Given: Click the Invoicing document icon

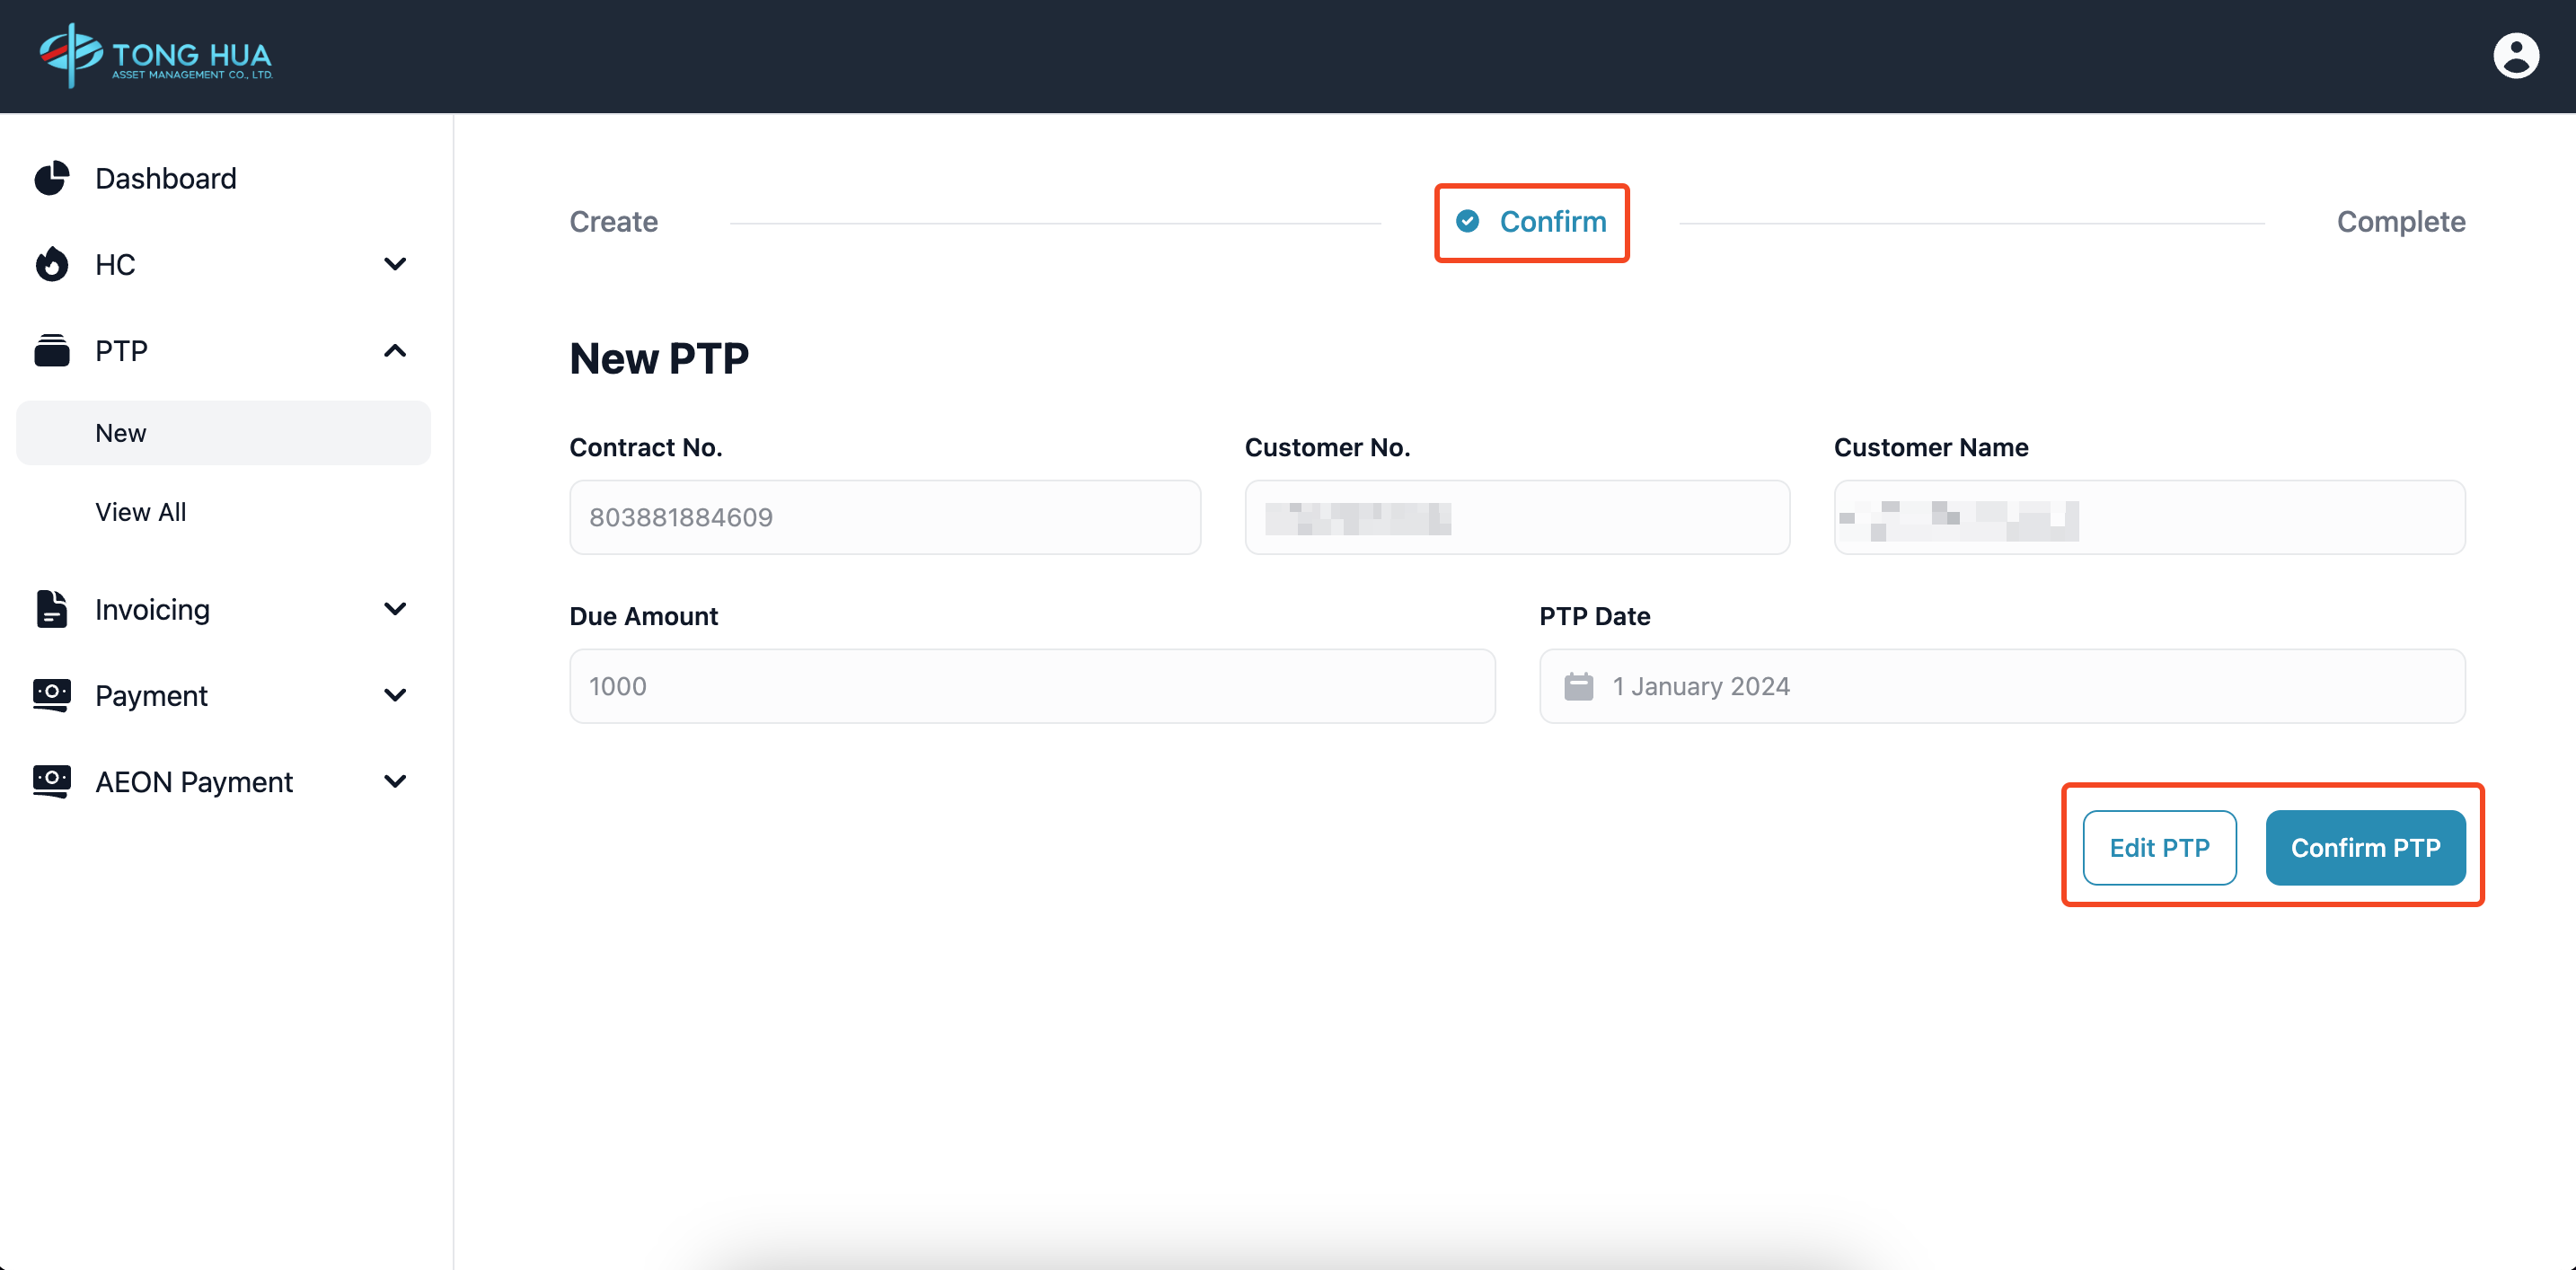Looking at the screenshot, I should point(52,609).
